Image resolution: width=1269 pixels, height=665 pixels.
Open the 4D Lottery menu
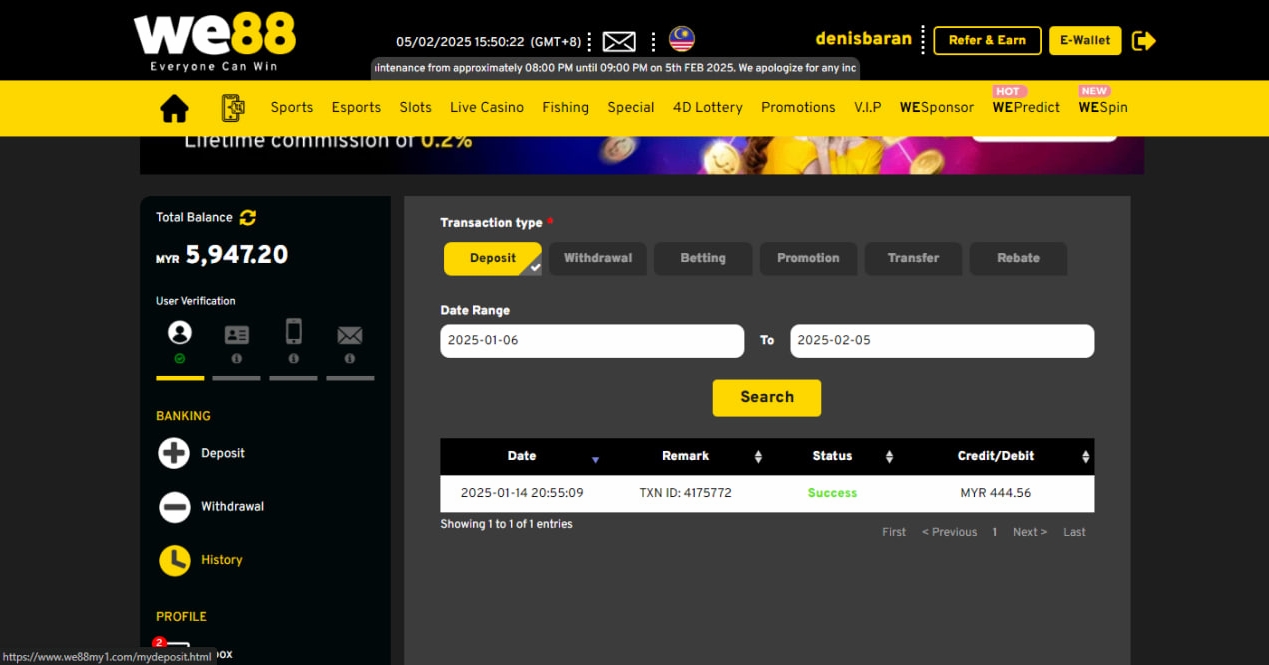coord(708,108)
